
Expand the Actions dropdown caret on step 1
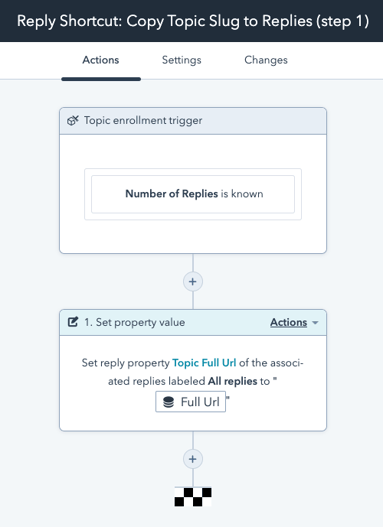[315, 323]
